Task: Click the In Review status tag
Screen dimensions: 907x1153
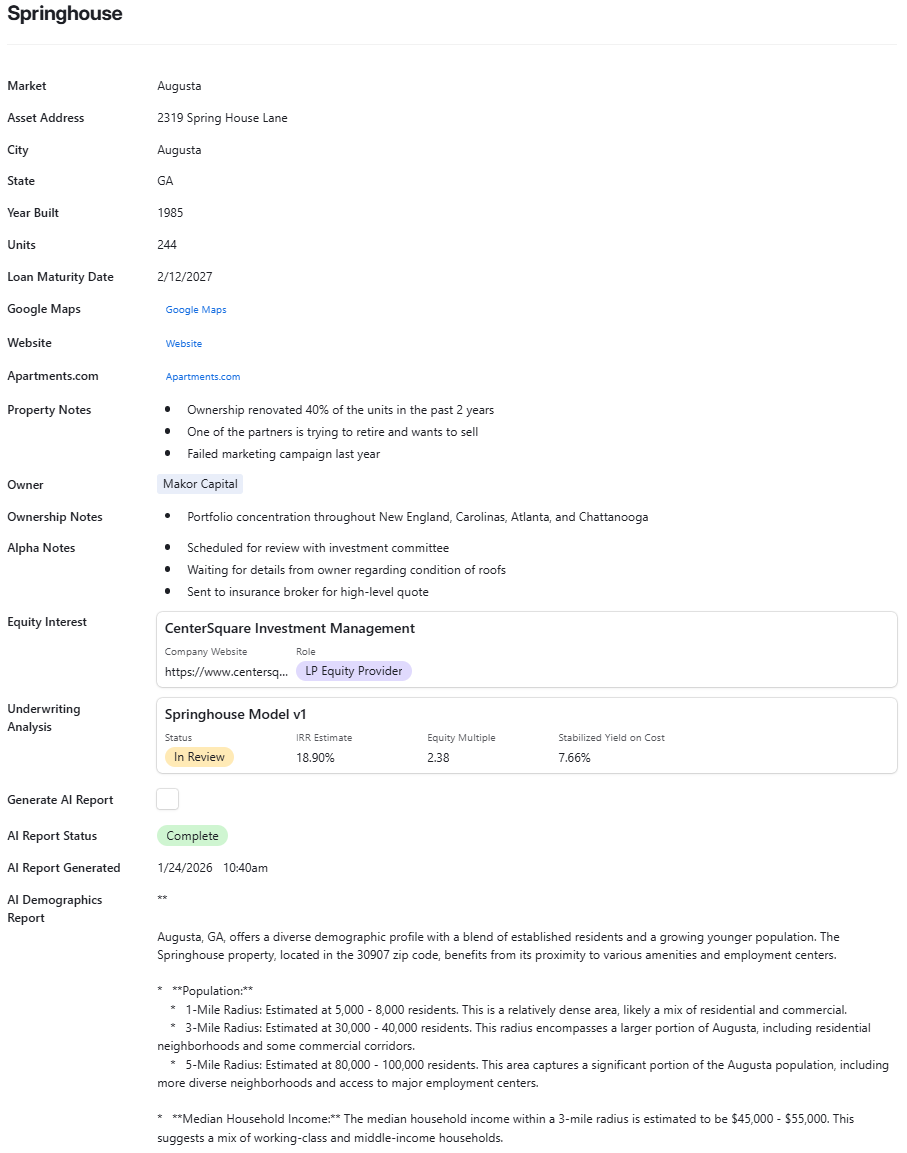Action: [x=198, y=757]
